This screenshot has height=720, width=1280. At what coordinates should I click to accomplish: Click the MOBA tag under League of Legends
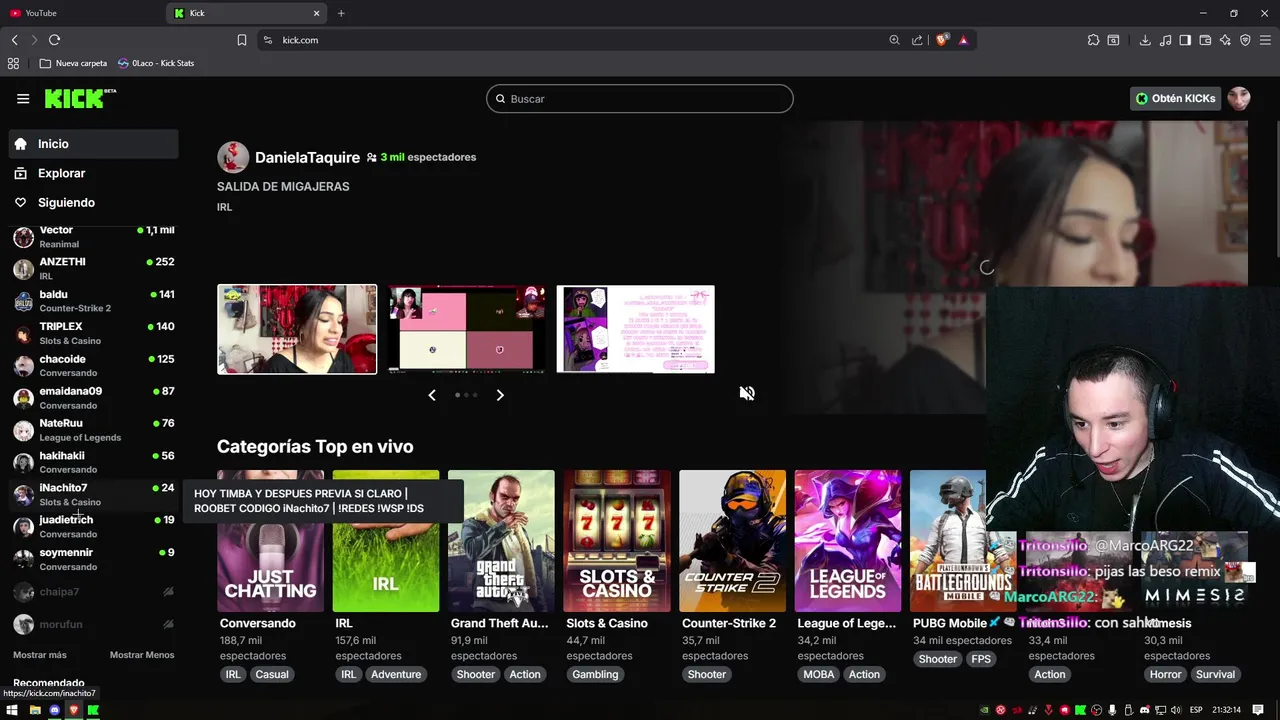pyautogui.click(x=819, y=674)
